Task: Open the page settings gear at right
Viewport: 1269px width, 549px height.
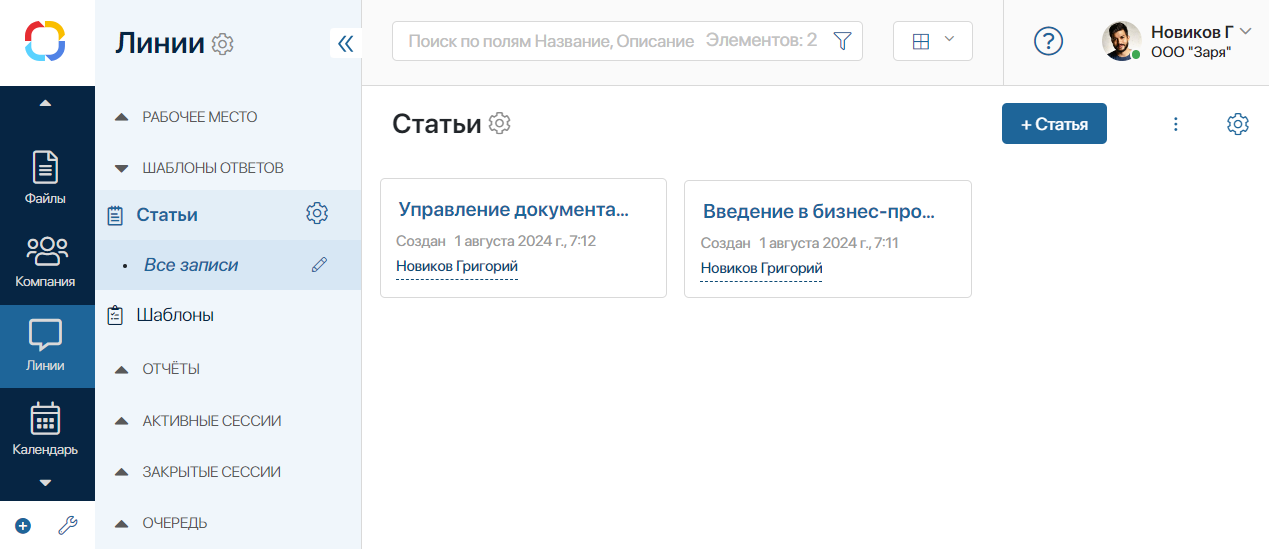Action: (1238, 124)
